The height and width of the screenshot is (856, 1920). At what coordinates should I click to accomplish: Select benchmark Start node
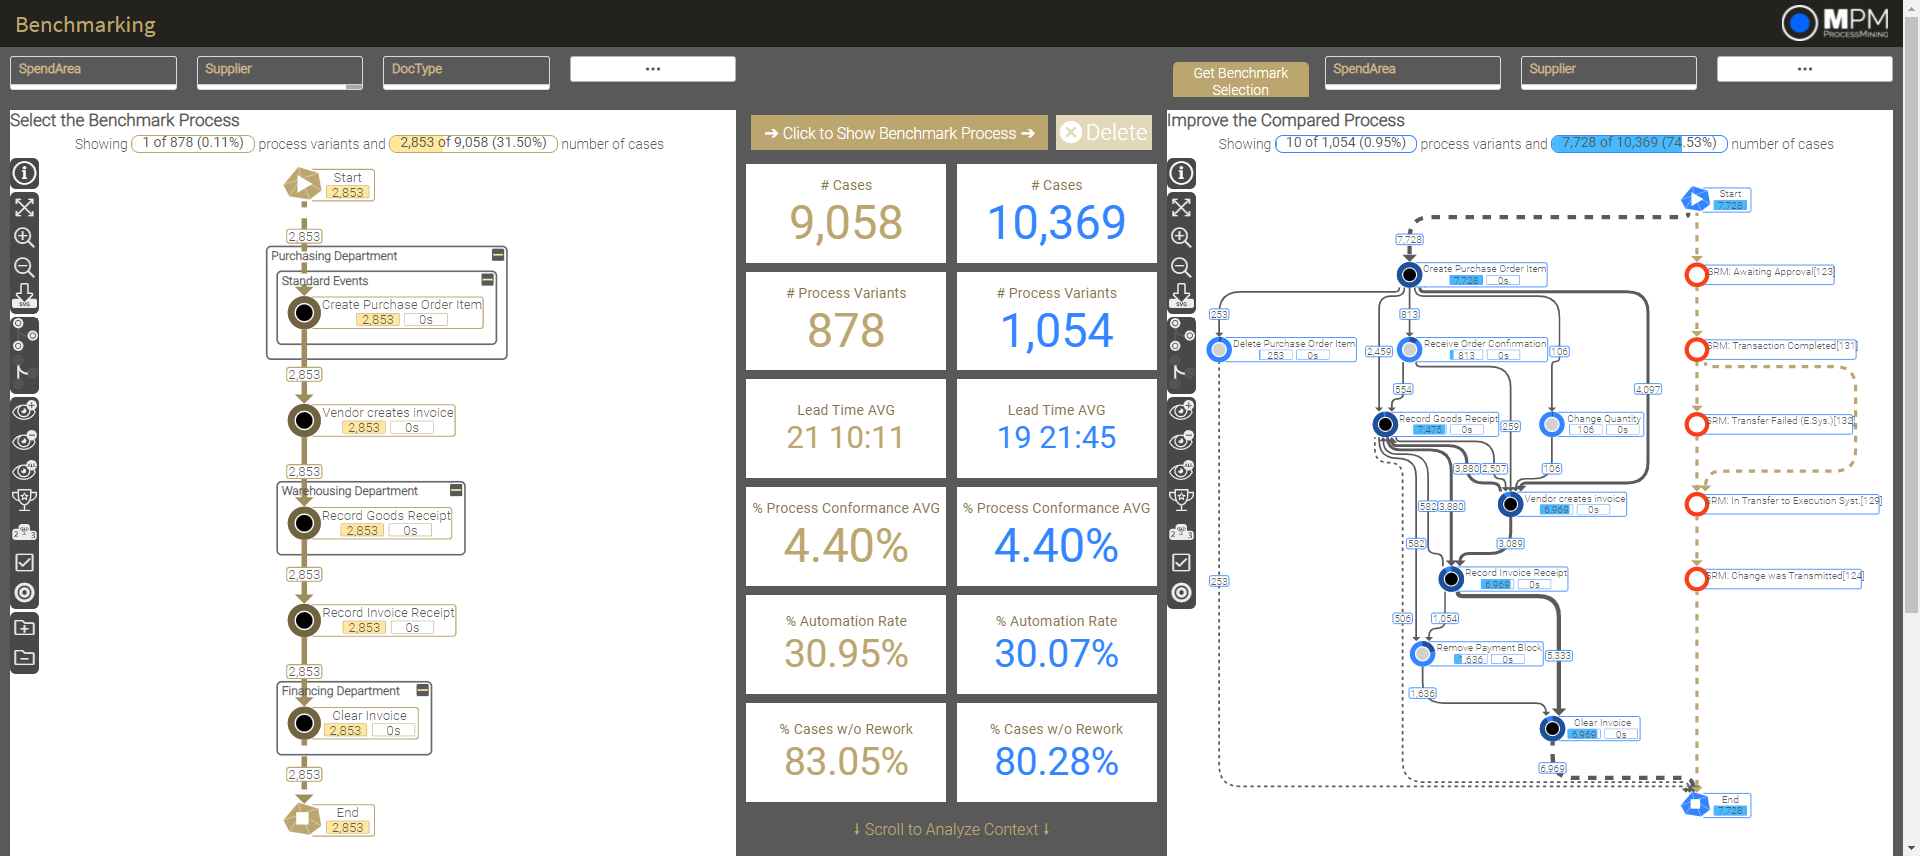tap(329, 184)
